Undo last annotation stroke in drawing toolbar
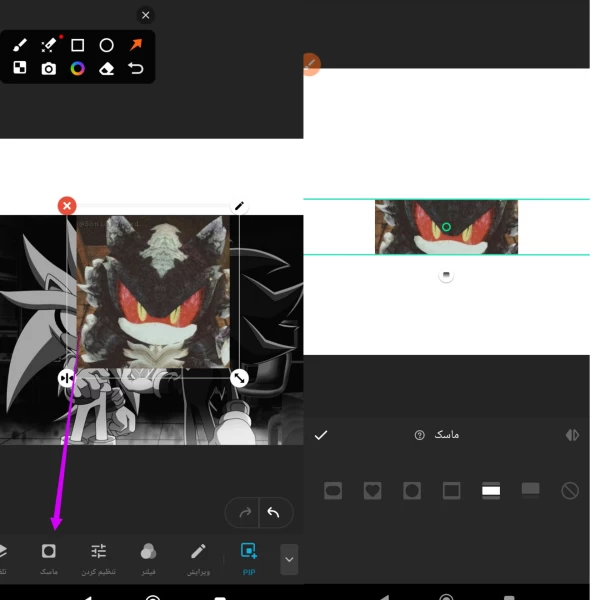The width and height of the screenshot is (600, 600). coord(136,68)
